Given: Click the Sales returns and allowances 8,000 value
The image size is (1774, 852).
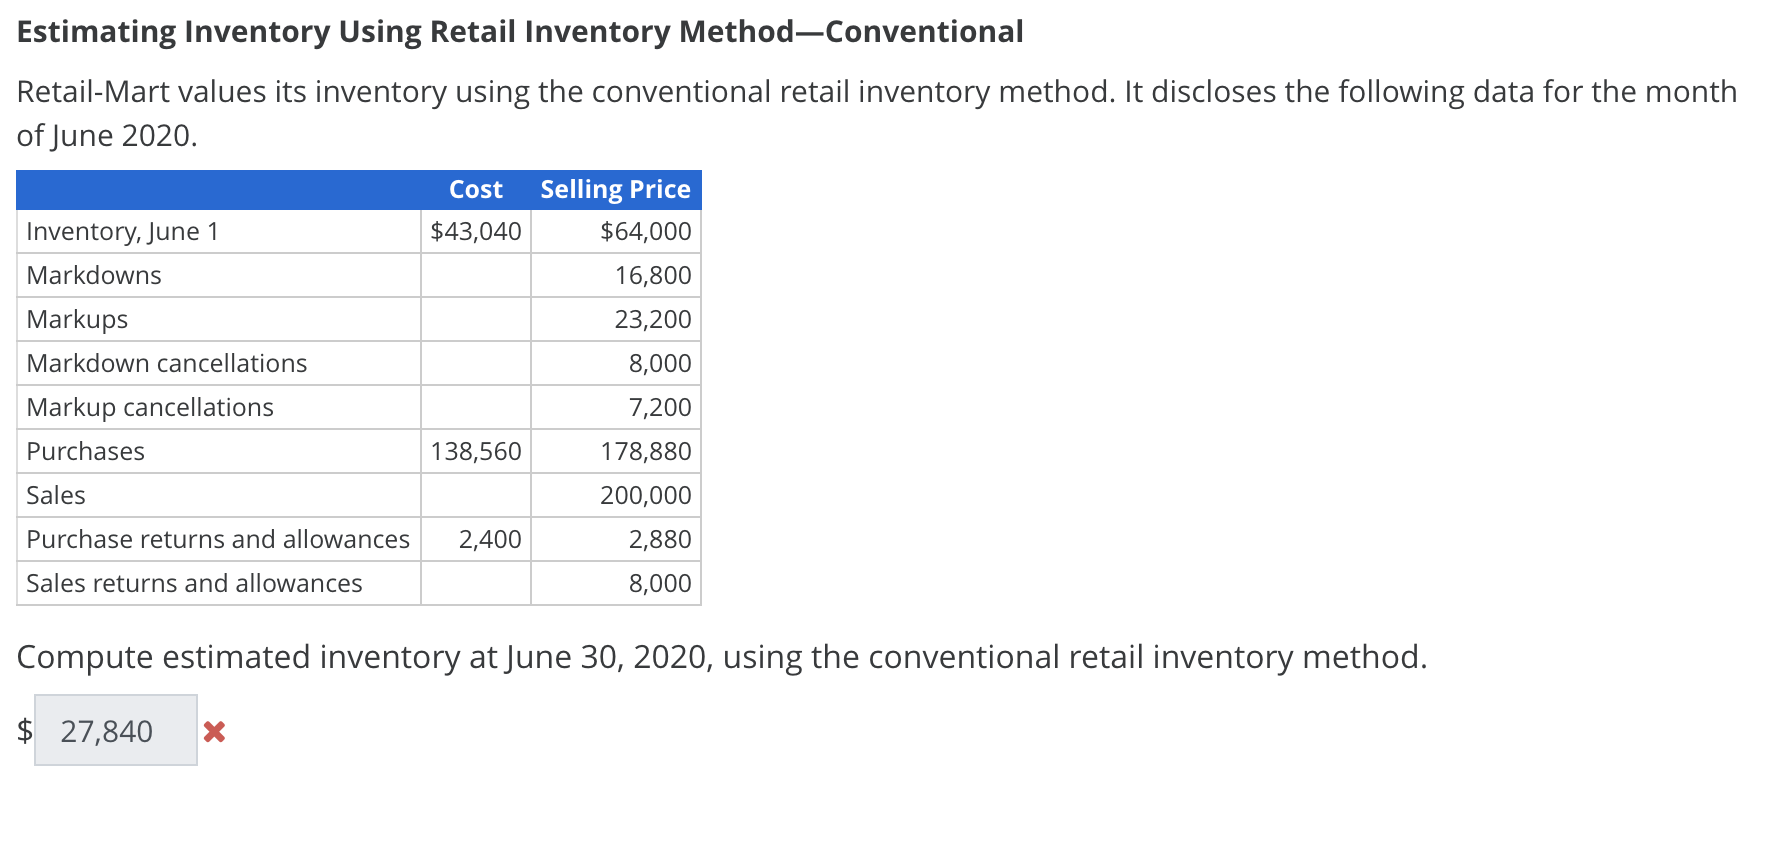Looking at the screenshot, I should pyautogui.click(x=660, y=583).
